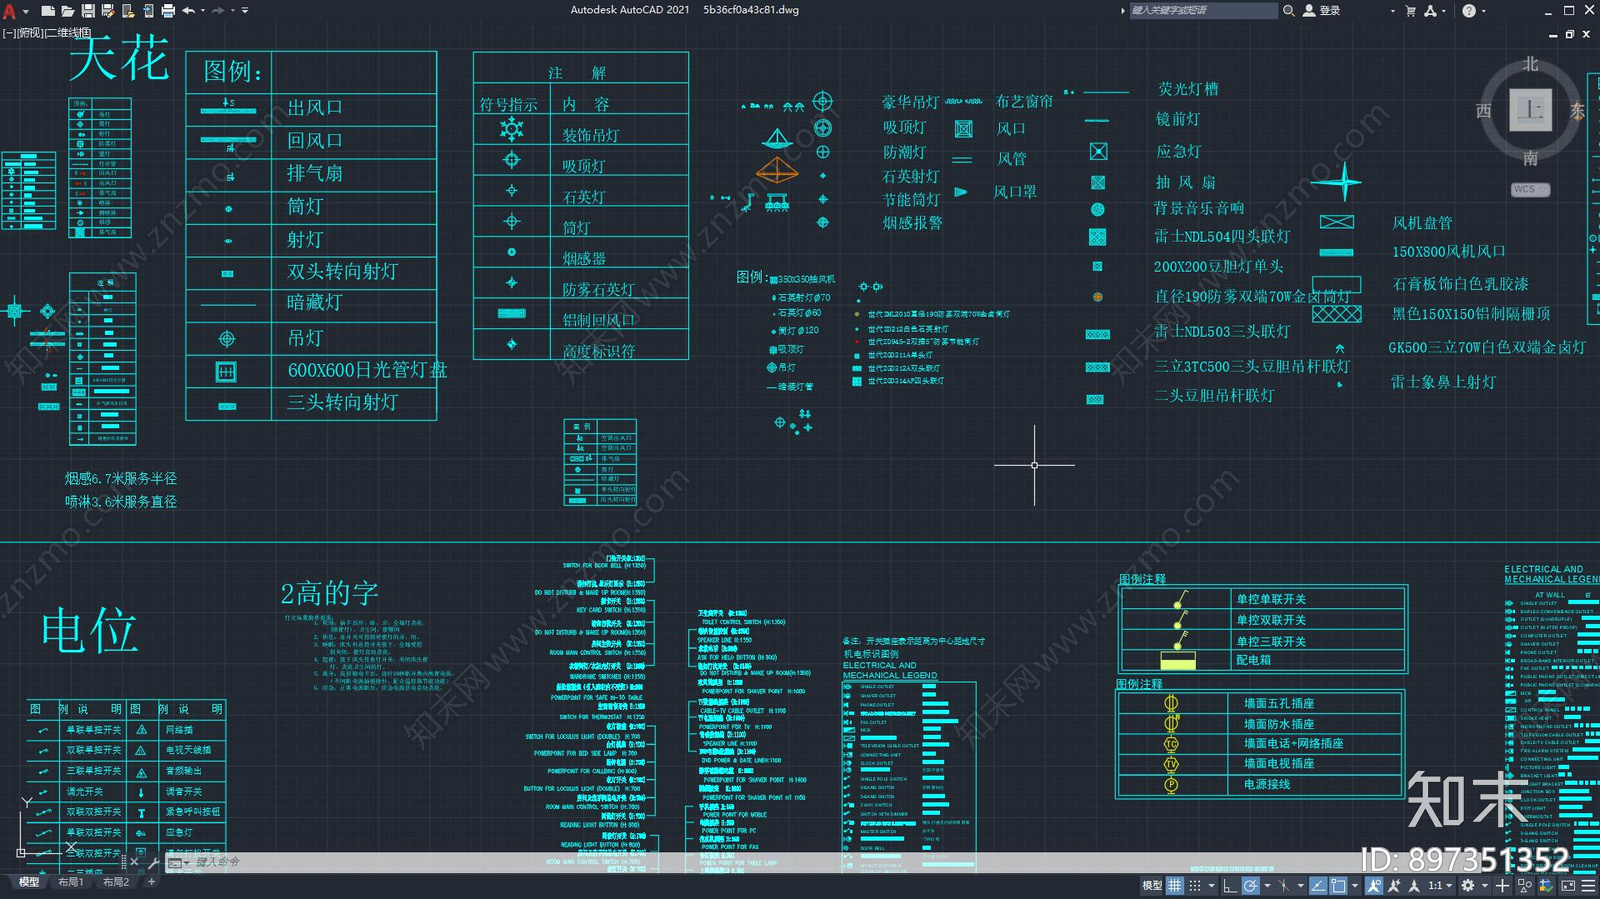Click the Plot printer icon

[x=168, y=10]
